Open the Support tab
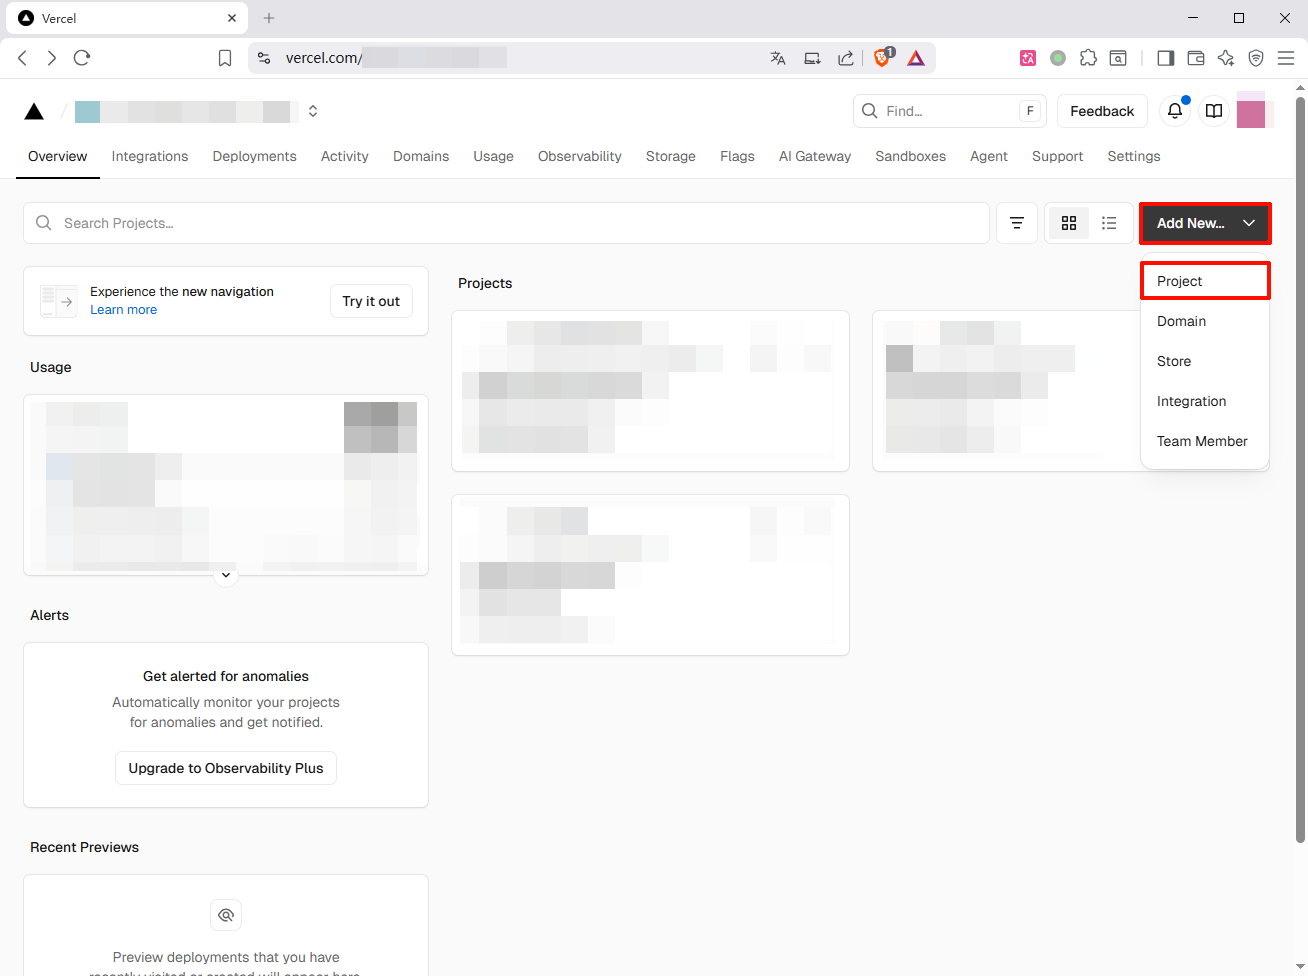Screen dimensions: 1308x976 (1058, 156)
